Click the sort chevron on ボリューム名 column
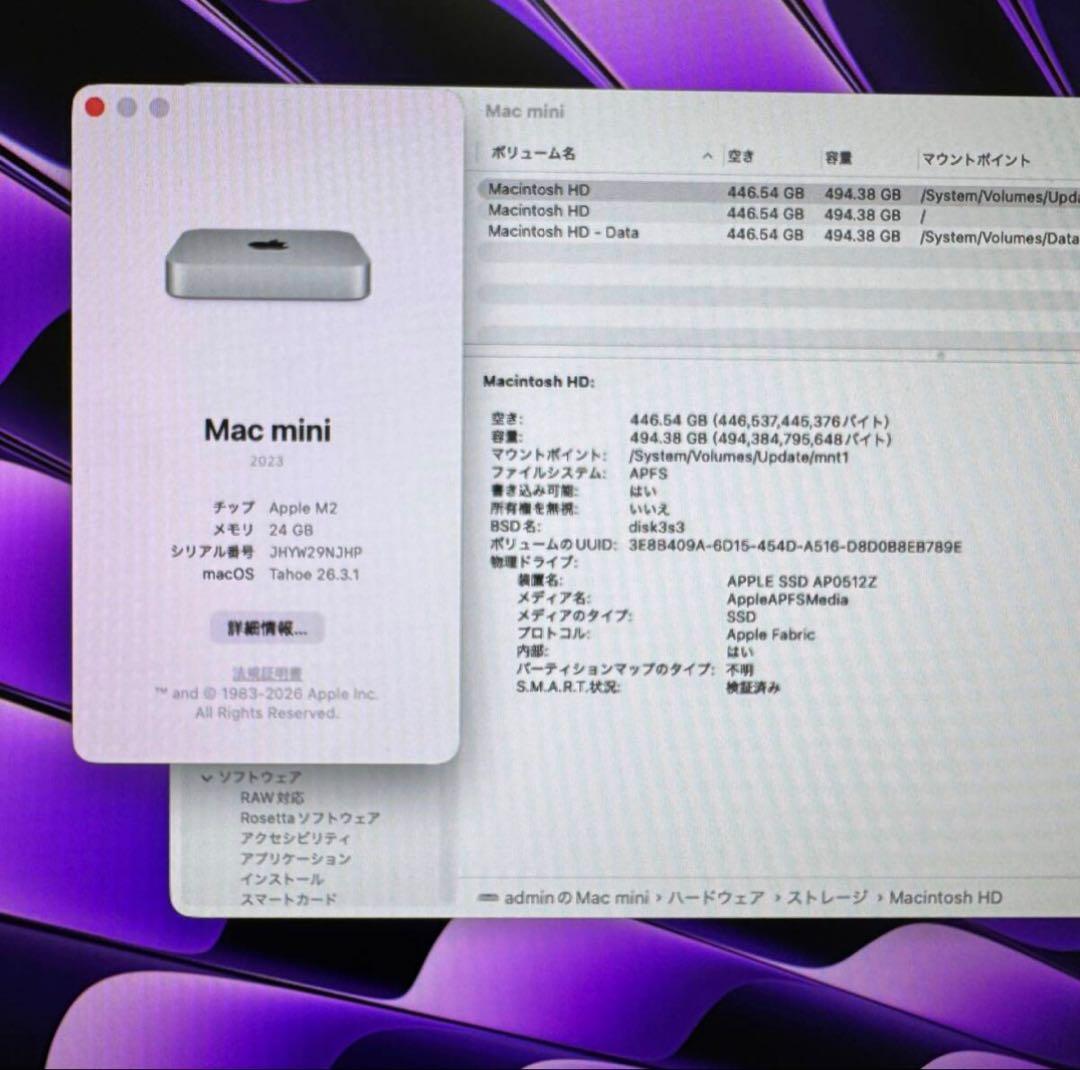The width and height of the screenshot is (1080, 1070). (706, 156)
